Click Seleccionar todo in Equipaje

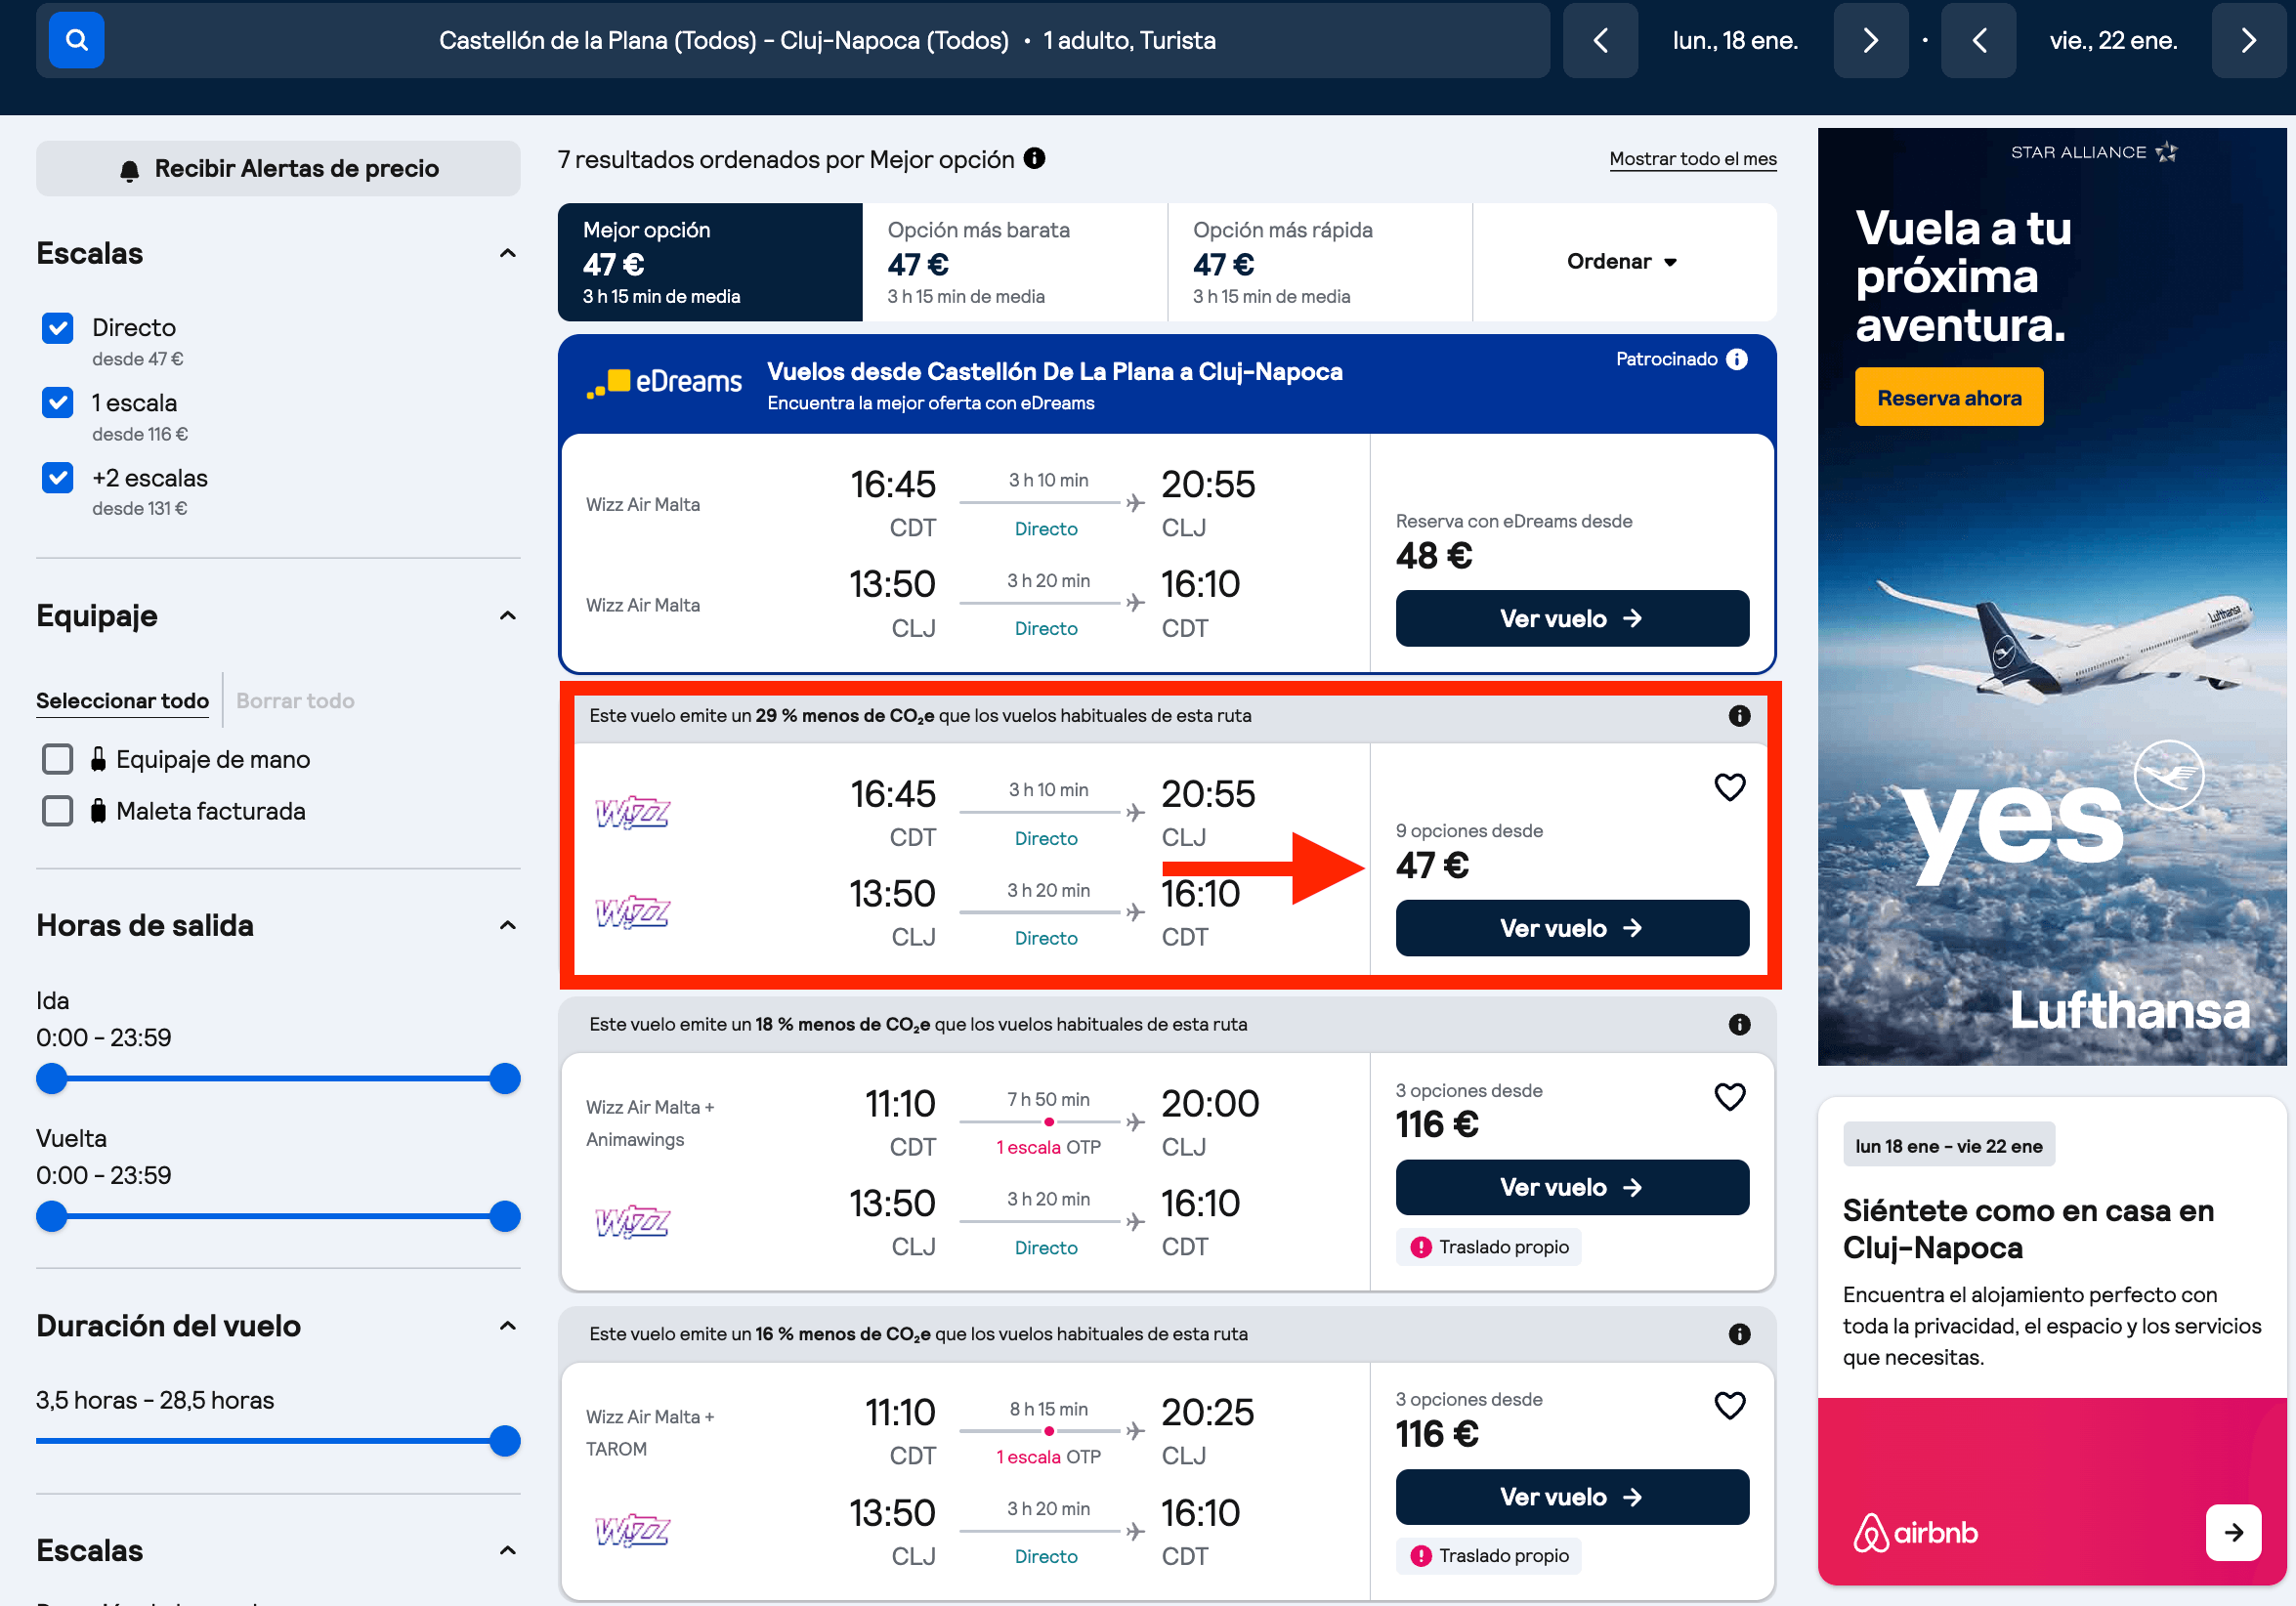pyautogui.click(x=122, y=701)
